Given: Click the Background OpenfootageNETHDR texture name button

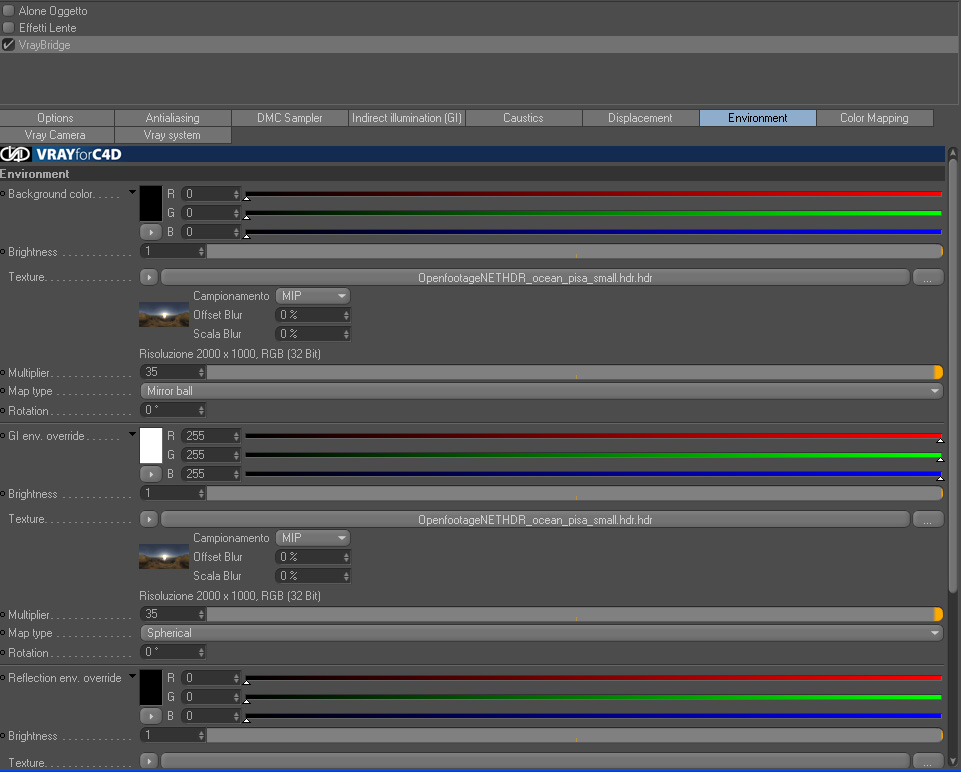Looking at the screenshot, I should [x=535, y=278].
